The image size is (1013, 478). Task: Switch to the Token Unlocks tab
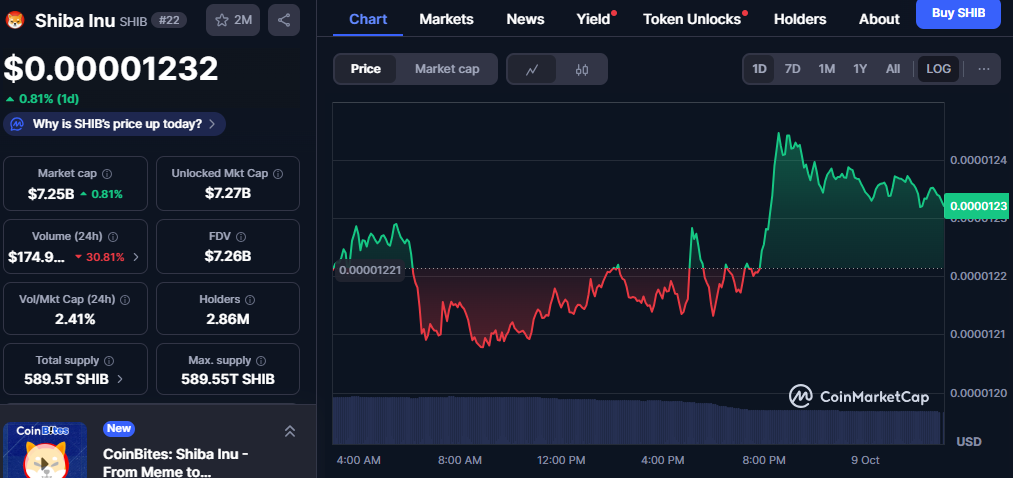coord(692,19)
